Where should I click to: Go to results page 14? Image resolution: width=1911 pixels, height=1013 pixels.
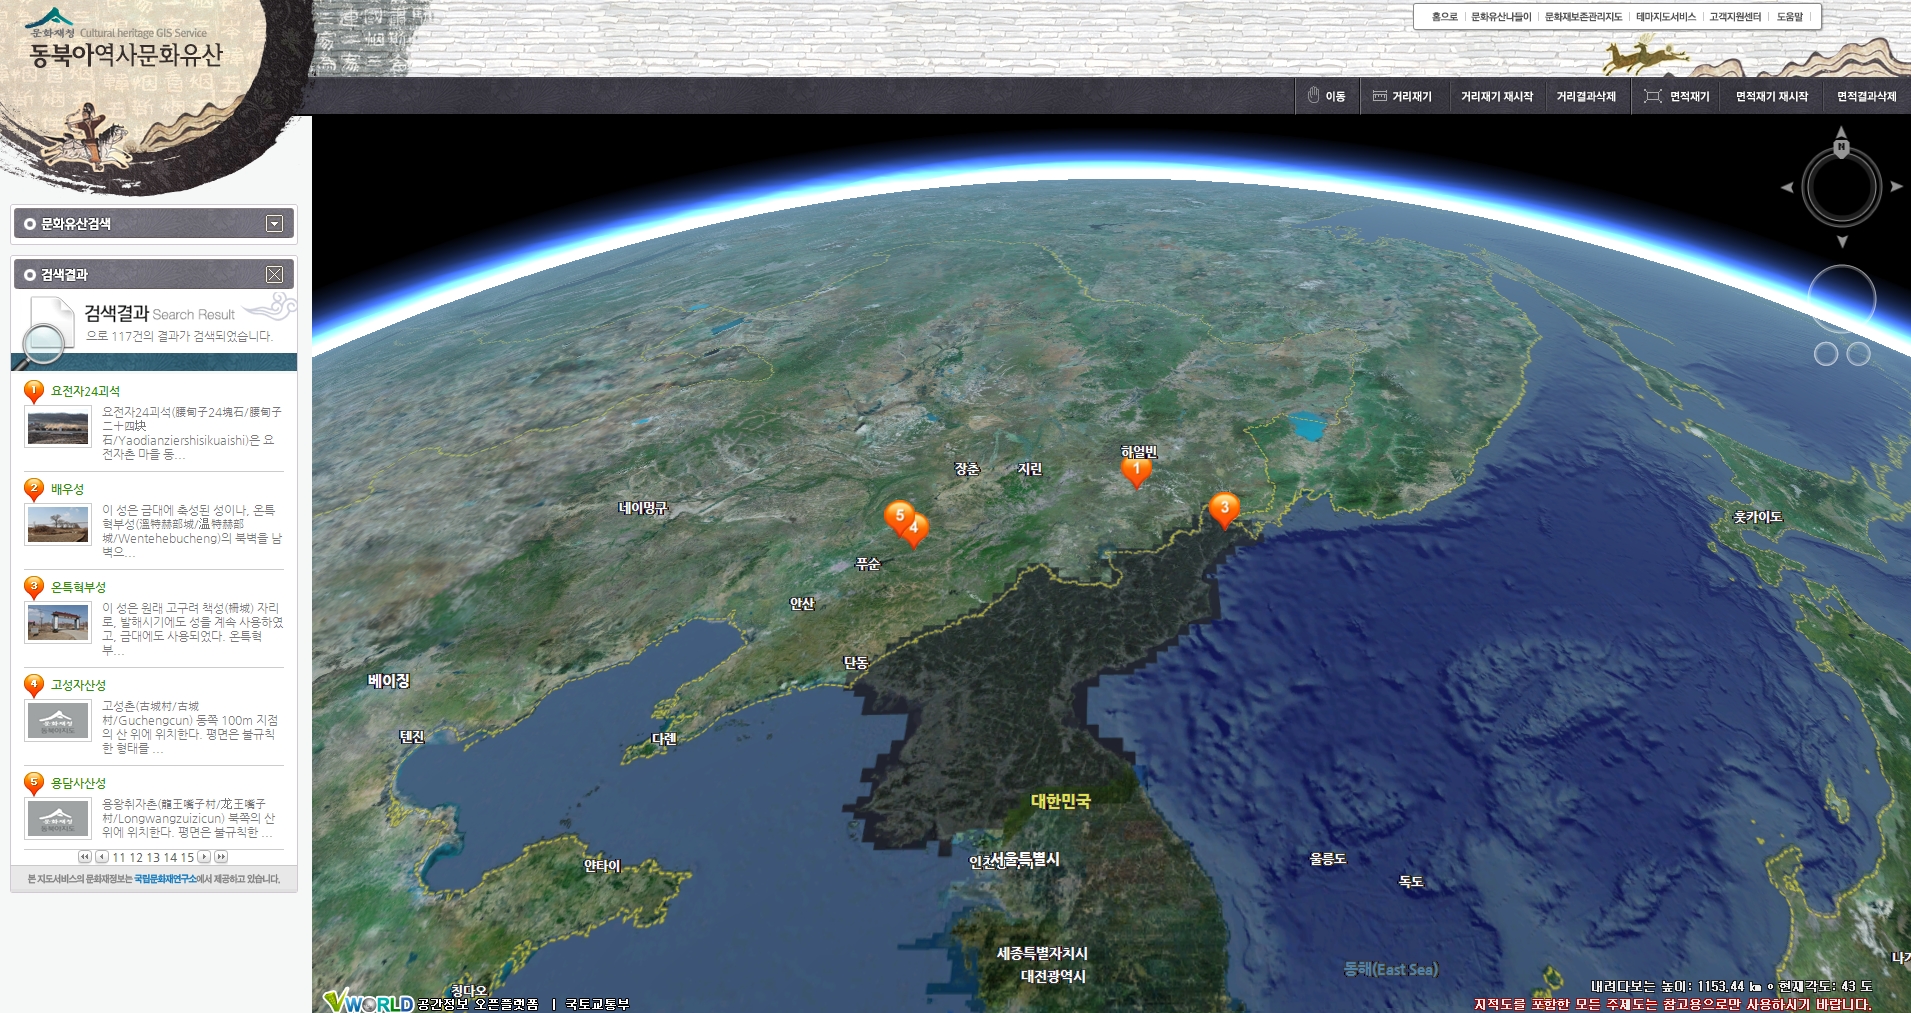point(170,858)
